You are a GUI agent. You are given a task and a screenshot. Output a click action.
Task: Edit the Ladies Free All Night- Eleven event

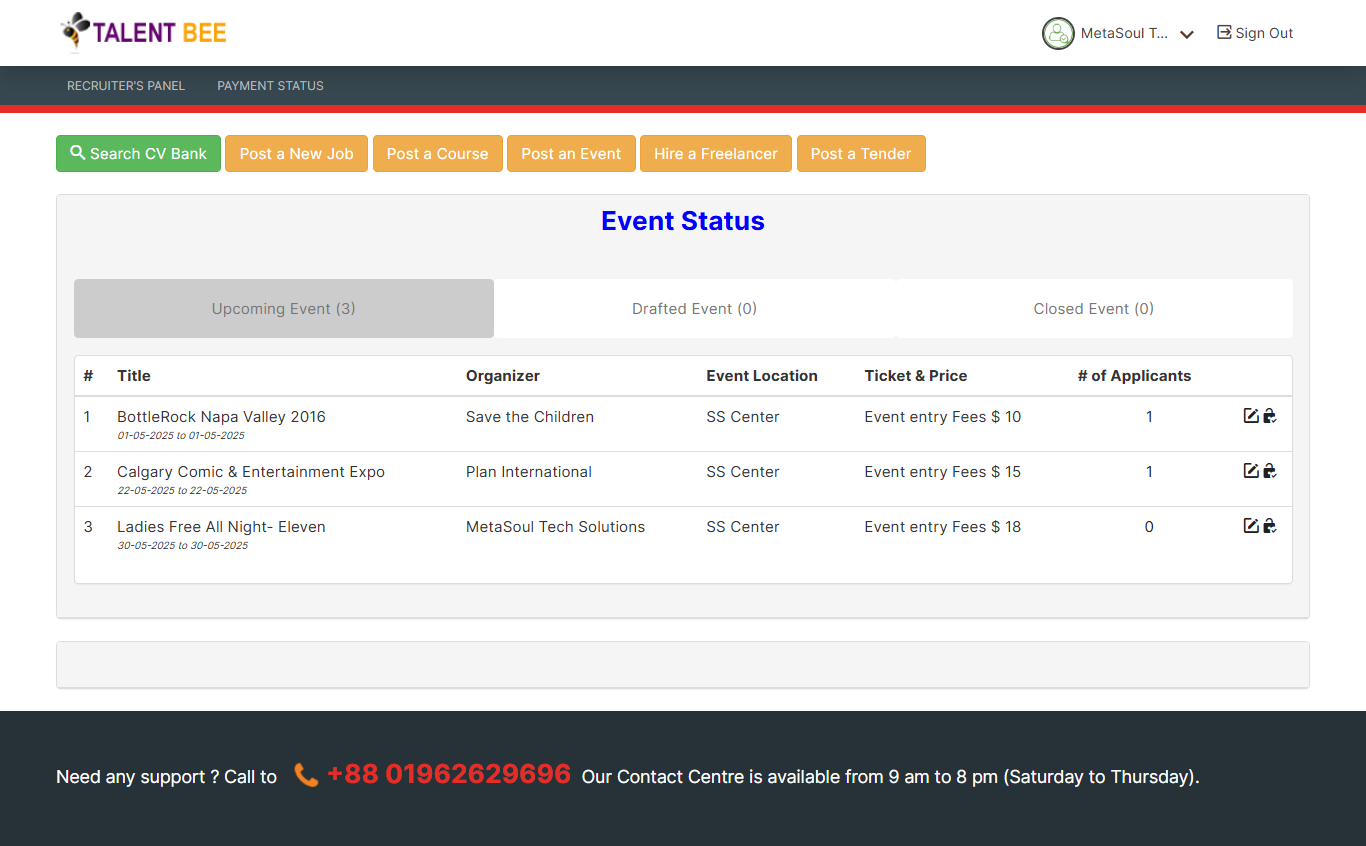(1250, 526)
